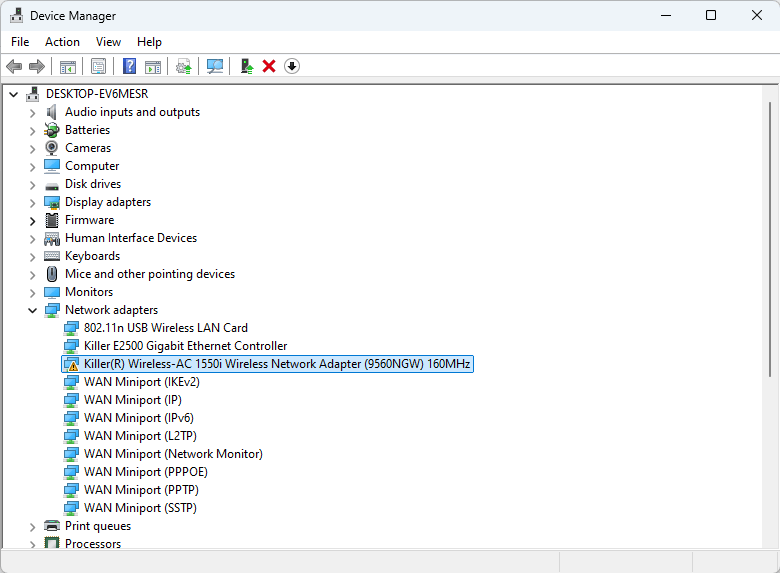Expand the Display adapters category
Image resolution: width=780 pixels, height=573 pixels.
click(32, 203)
